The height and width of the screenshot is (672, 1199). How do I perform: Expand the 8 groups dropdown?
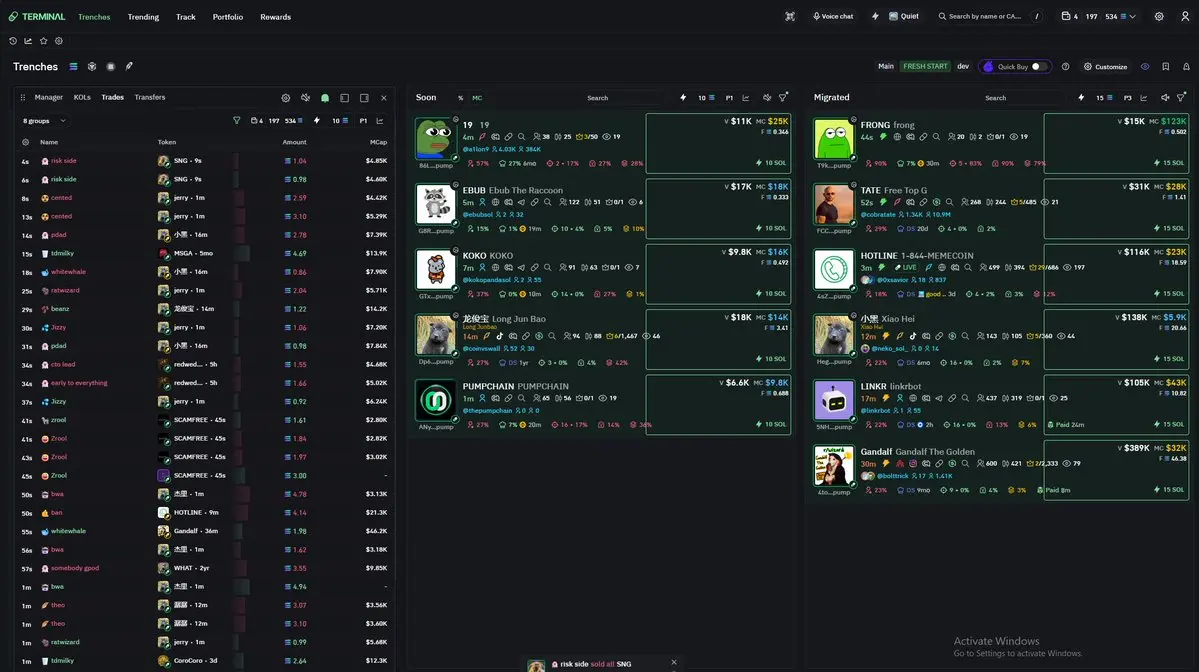coord(44,121)
